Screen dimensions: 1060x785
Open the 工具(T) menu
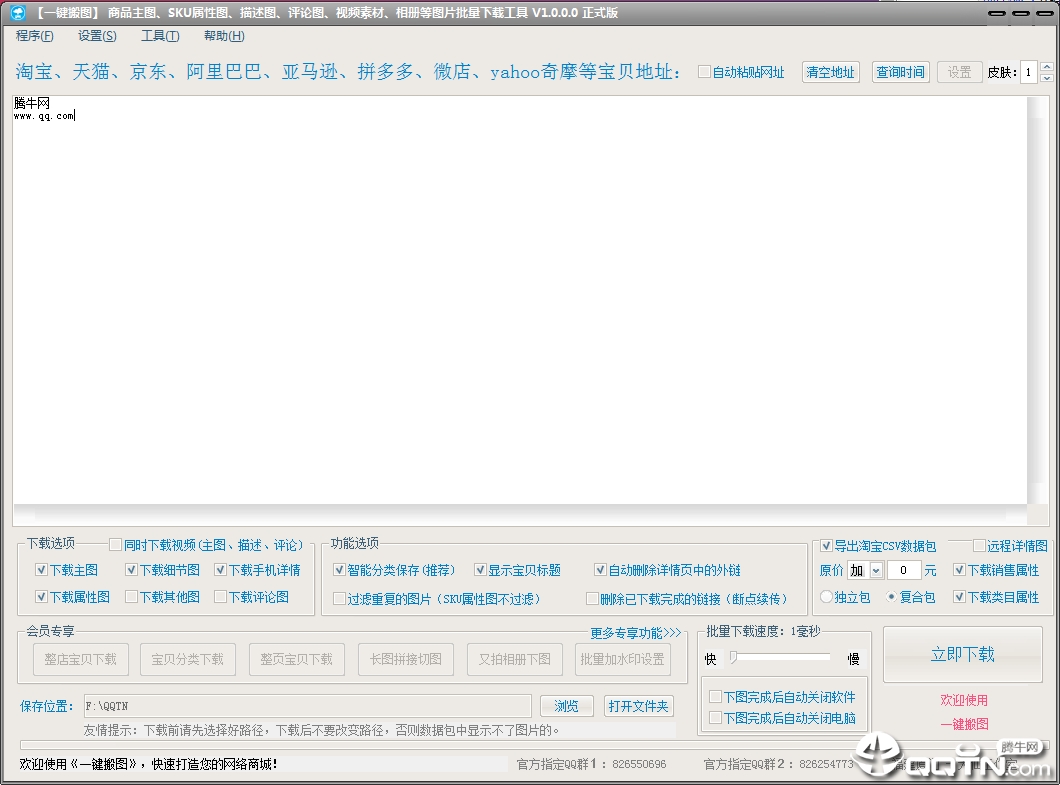tap(160, 36)
